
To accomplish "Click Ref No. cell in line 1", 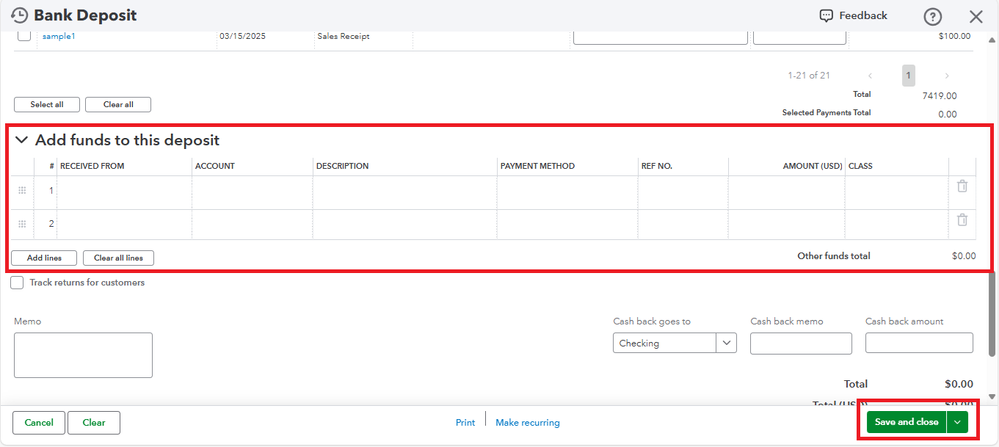I will 683,190.
